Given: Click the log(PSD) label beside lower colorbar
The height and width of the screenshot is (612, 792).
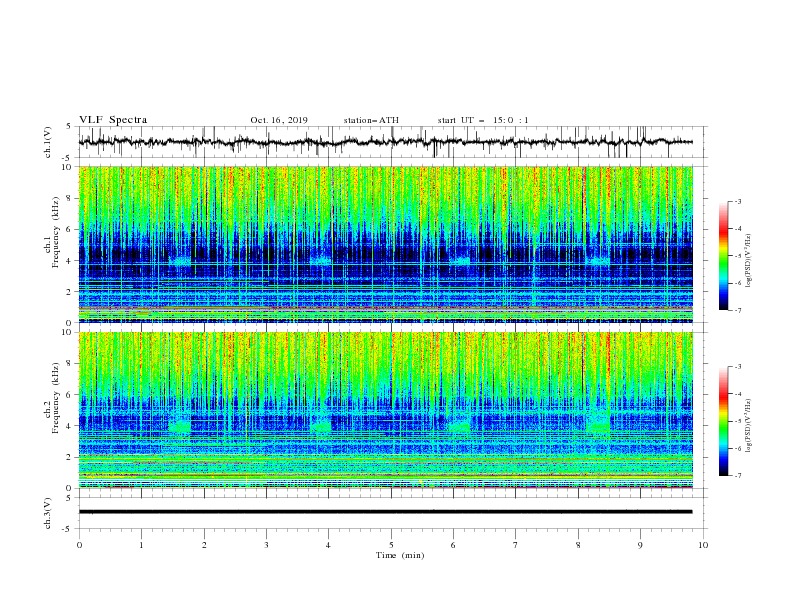Looking at the screenshot, I should 748,425.
